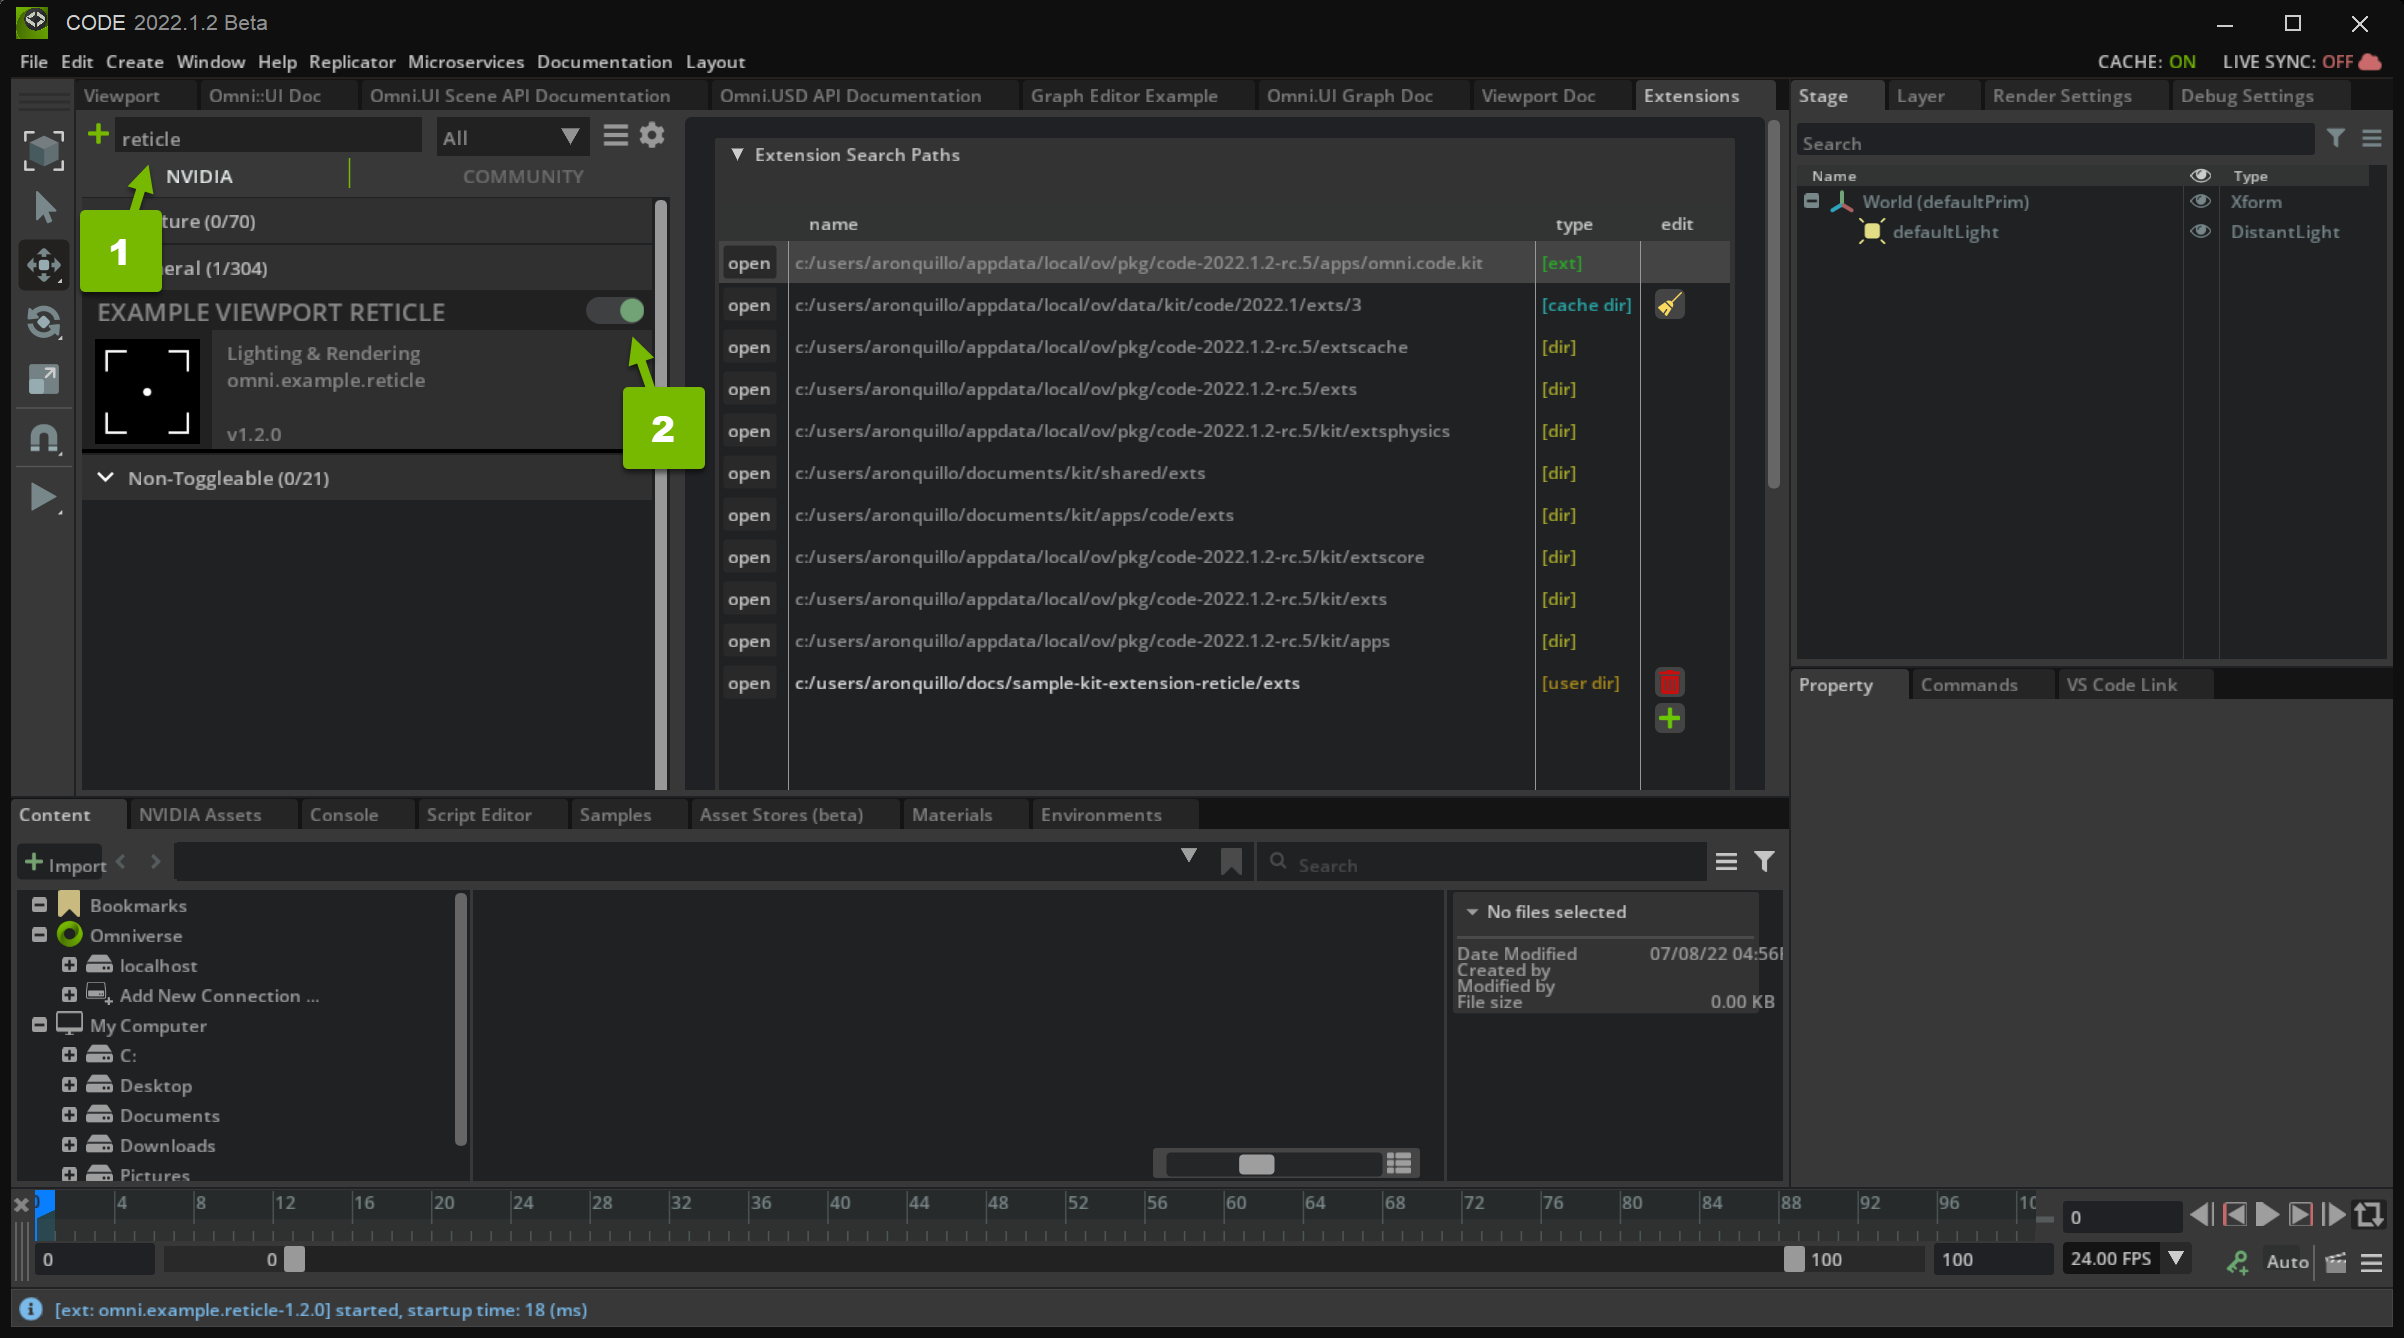Activate the Scale tool
The width and height of the screenshot is (2404, 1338).
tap(44, 379)
